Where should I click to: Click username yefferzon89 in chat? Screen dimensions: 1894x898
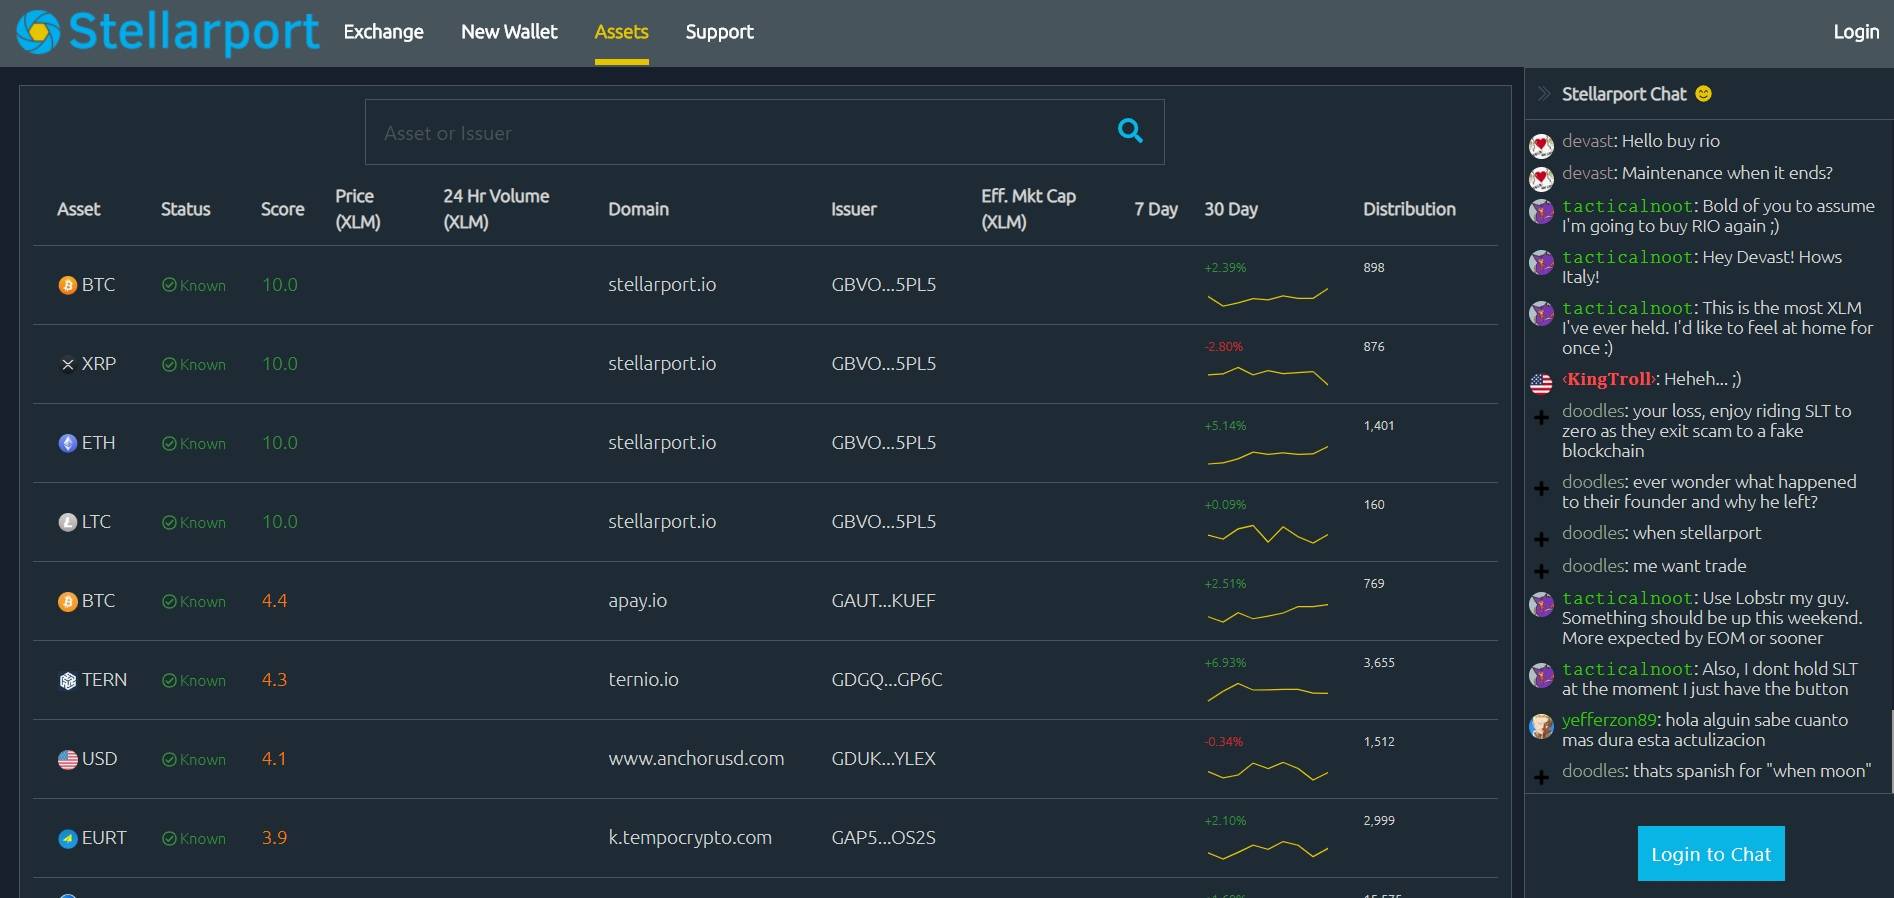point(1609,720)
